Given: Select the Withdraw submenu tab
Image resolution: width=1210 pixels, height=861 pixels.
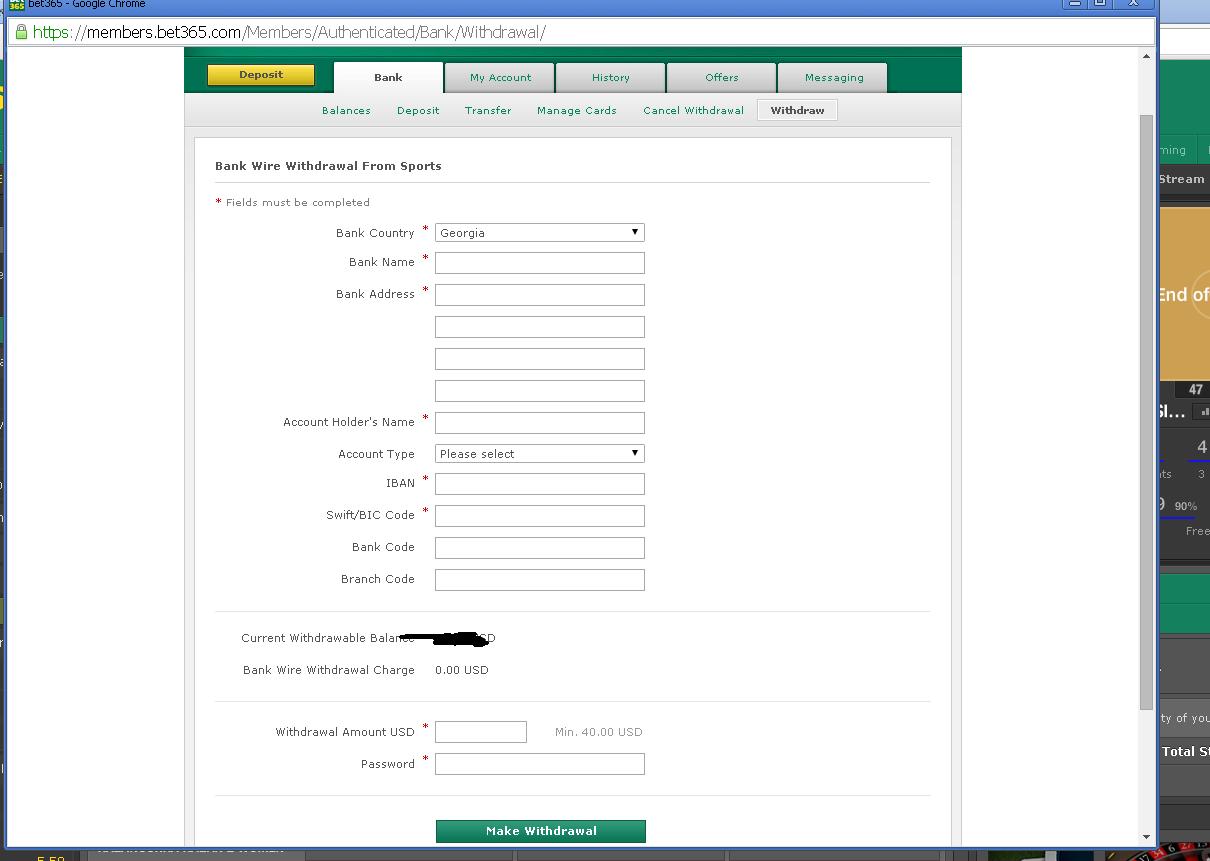Looking at the screenshot, I should (797, 111).
